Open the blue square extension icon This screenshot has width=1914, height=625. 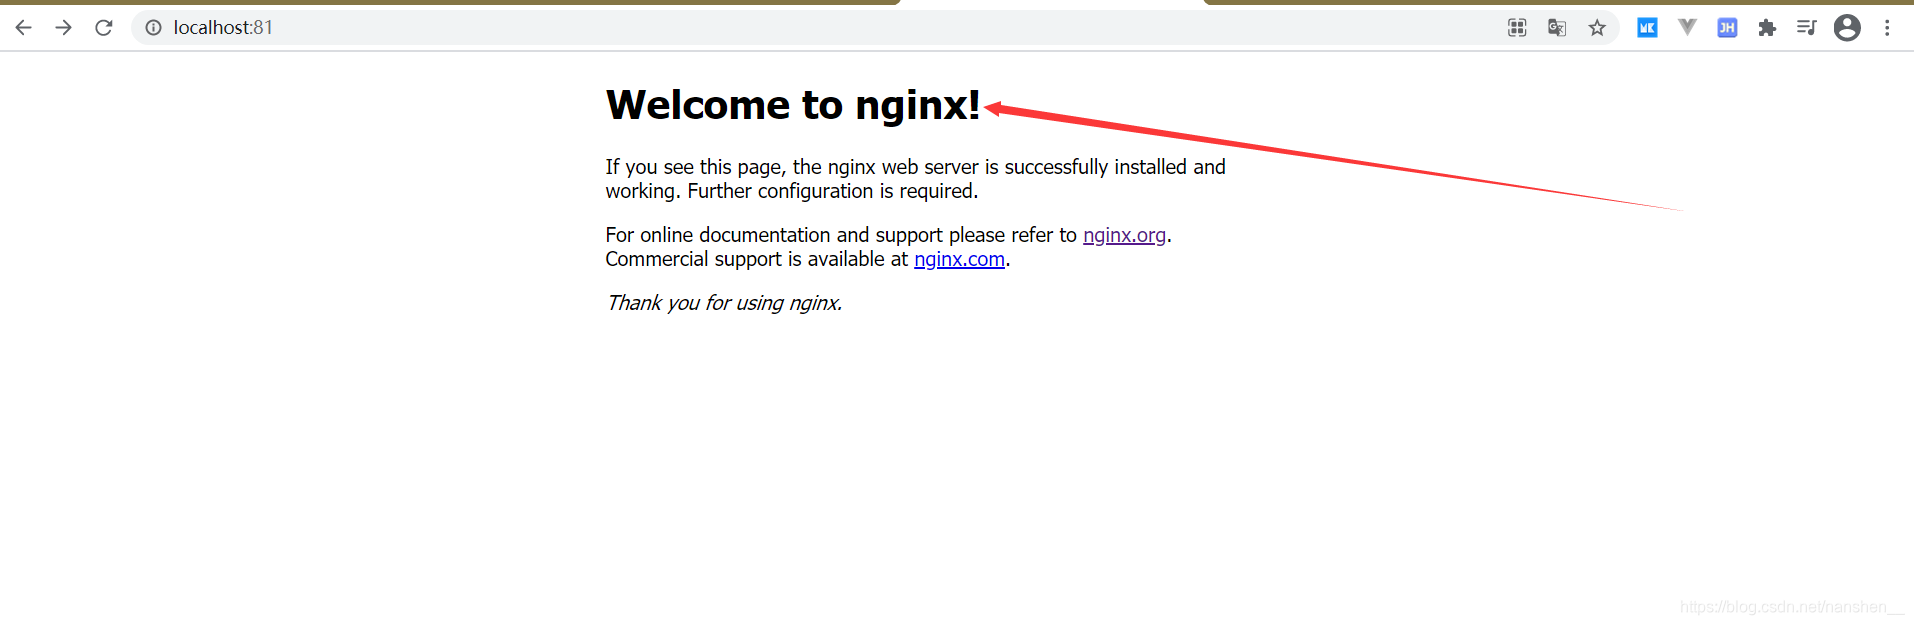tap(1647, 28)
